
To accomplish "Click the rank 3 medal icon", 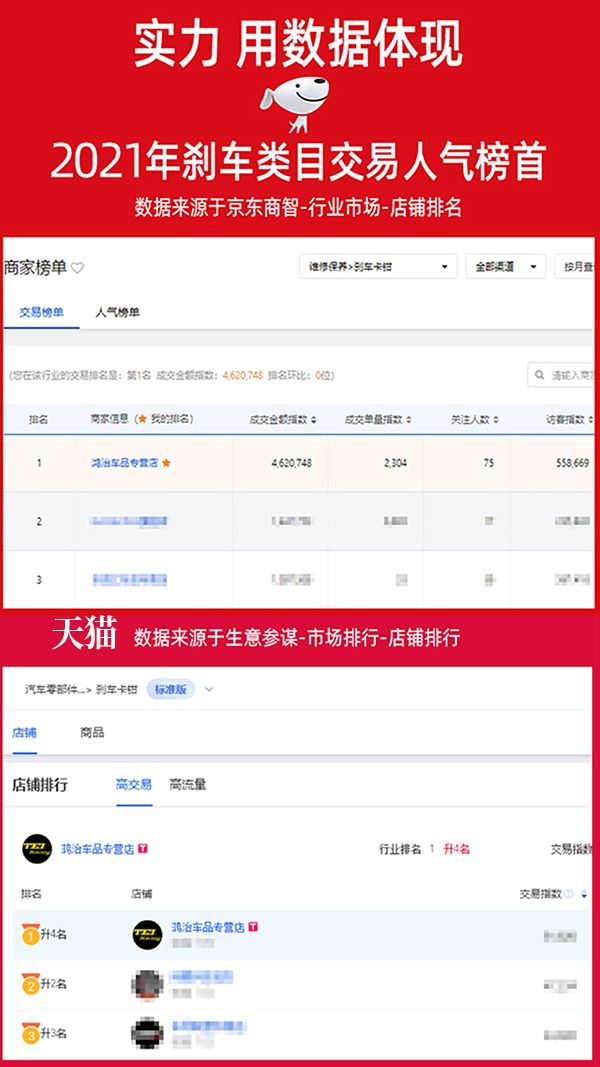I will tap(30, 1034).
